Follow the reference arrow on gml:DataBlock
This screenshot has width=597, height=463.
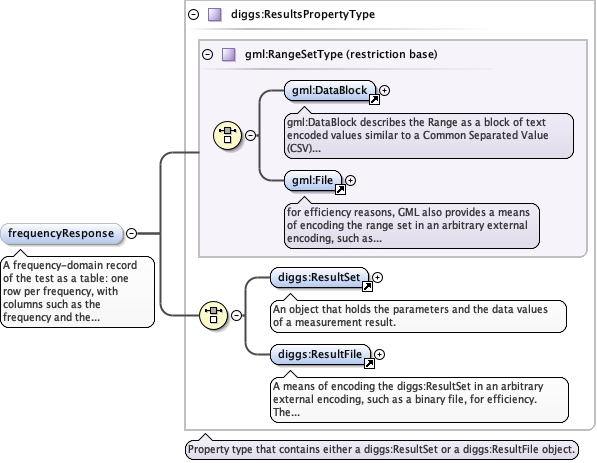point(374,100)
